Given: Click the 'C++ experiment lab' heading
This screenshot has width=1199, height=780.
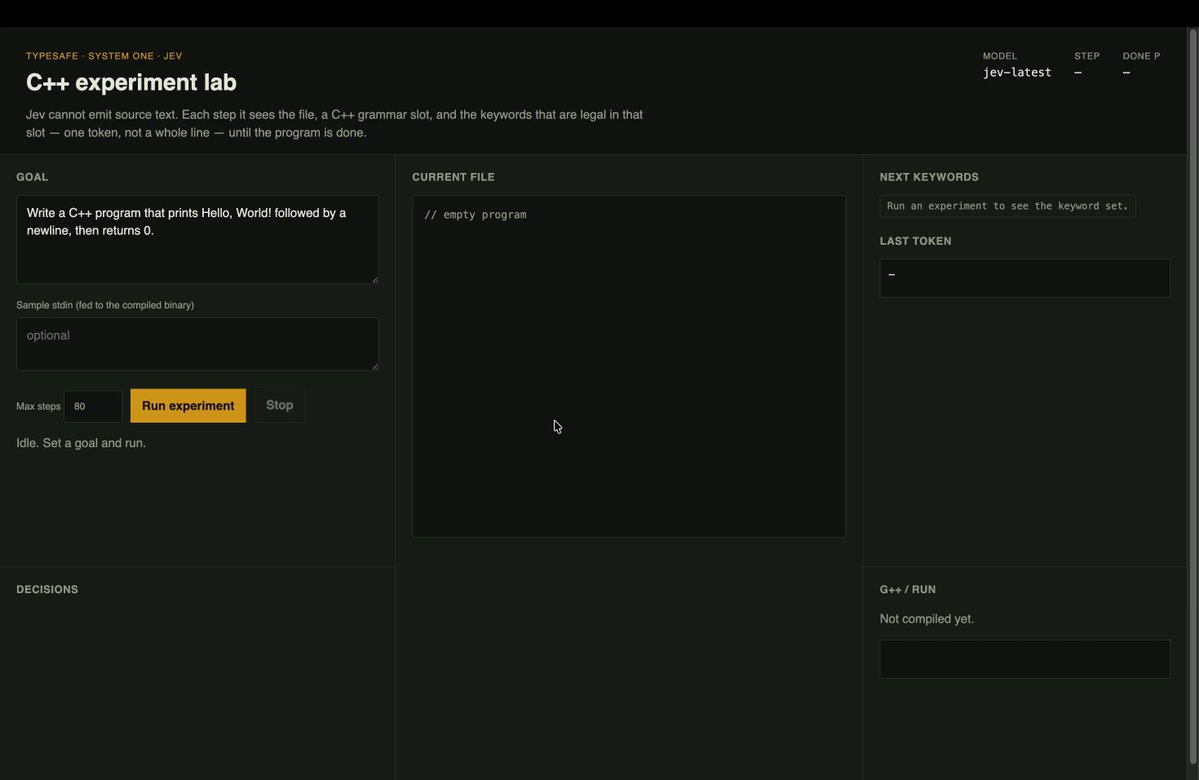Looking at the screenshot, I should [x=132, y=82].
